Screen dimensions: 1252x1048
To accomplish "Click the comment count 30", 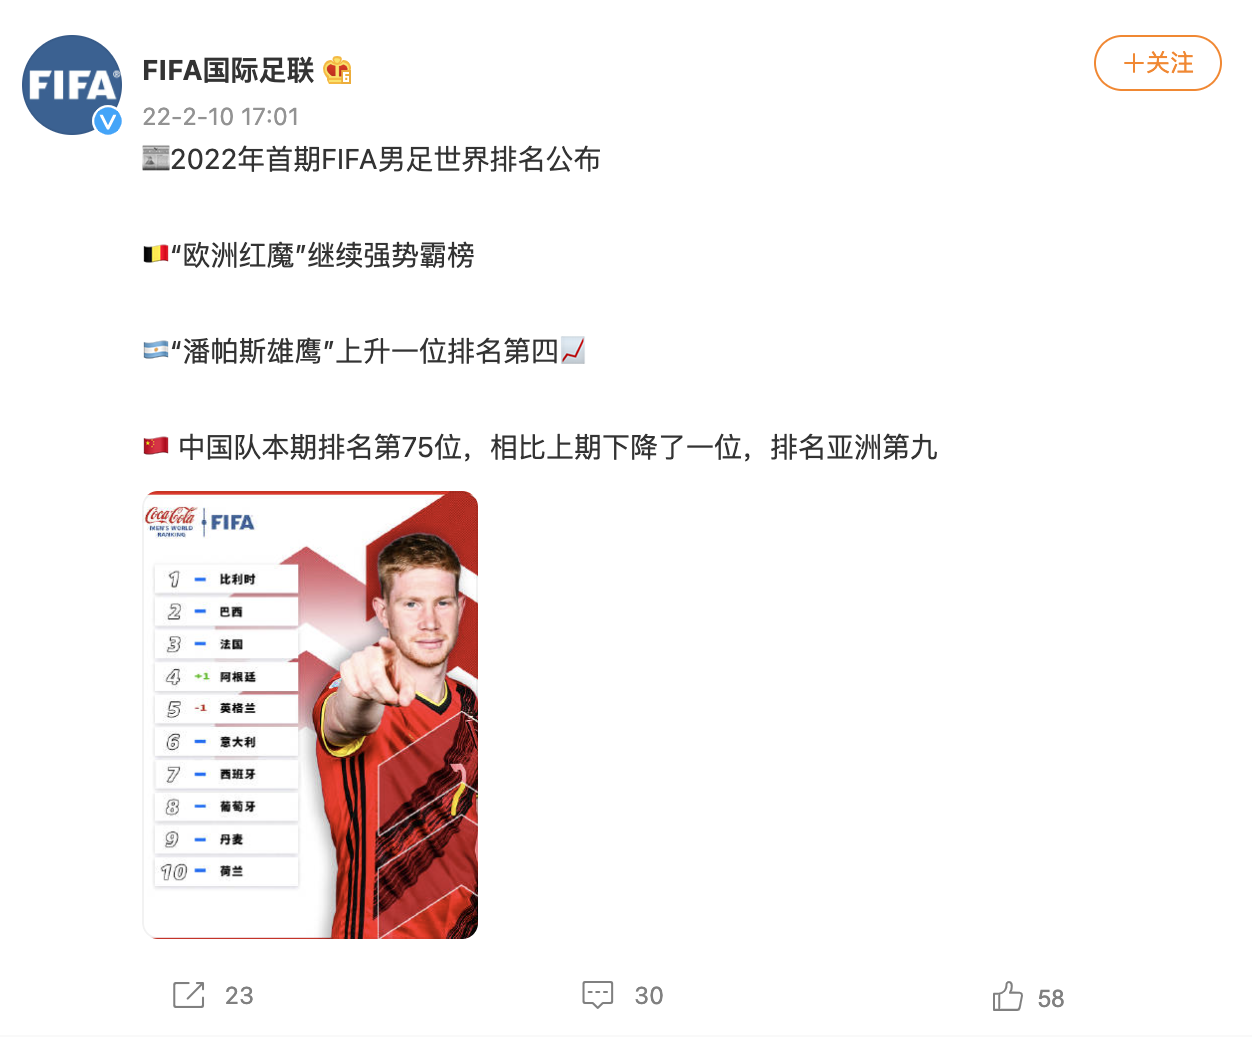I will pos(649,996).
